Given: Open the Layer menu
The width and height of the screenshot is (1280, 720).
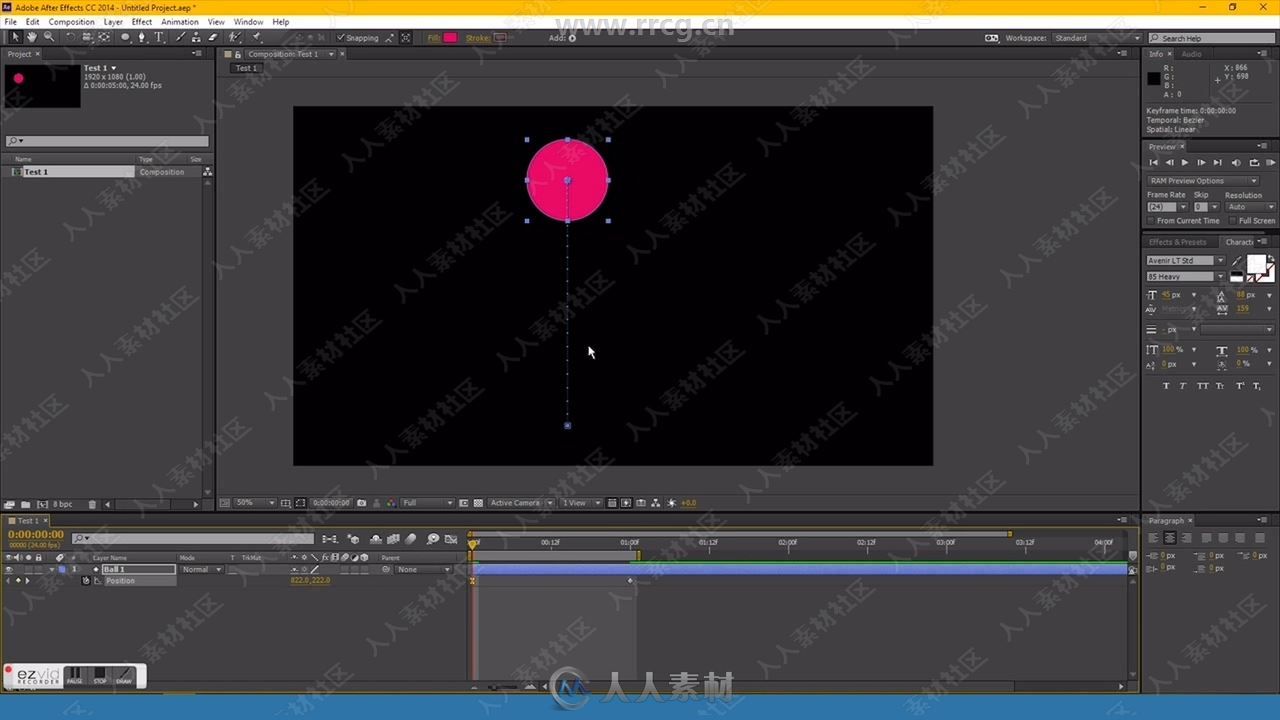Looking at the screenshot, I should (113, 21).
